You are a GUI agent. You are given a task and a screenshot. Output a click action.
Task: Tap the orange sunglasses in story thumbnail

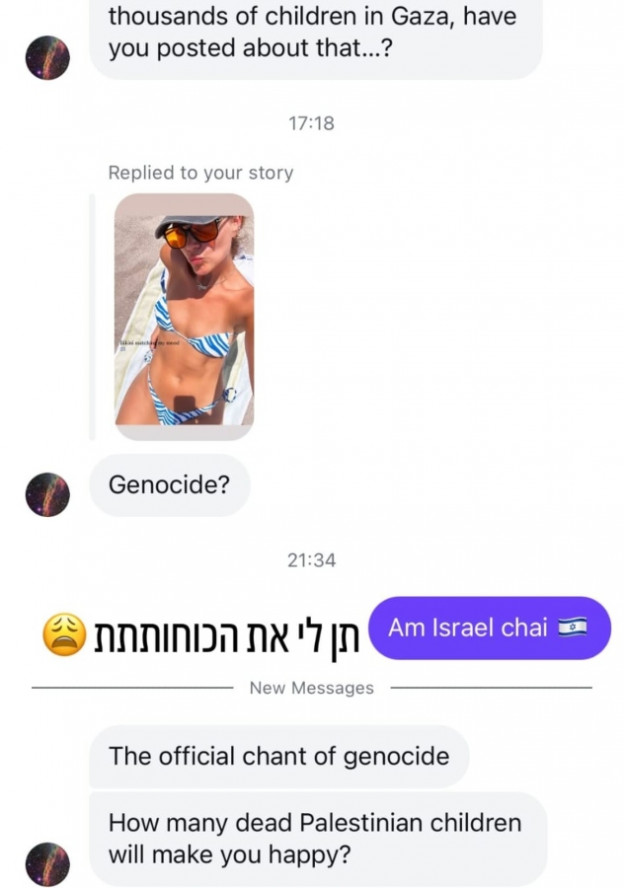click(191, 232)
